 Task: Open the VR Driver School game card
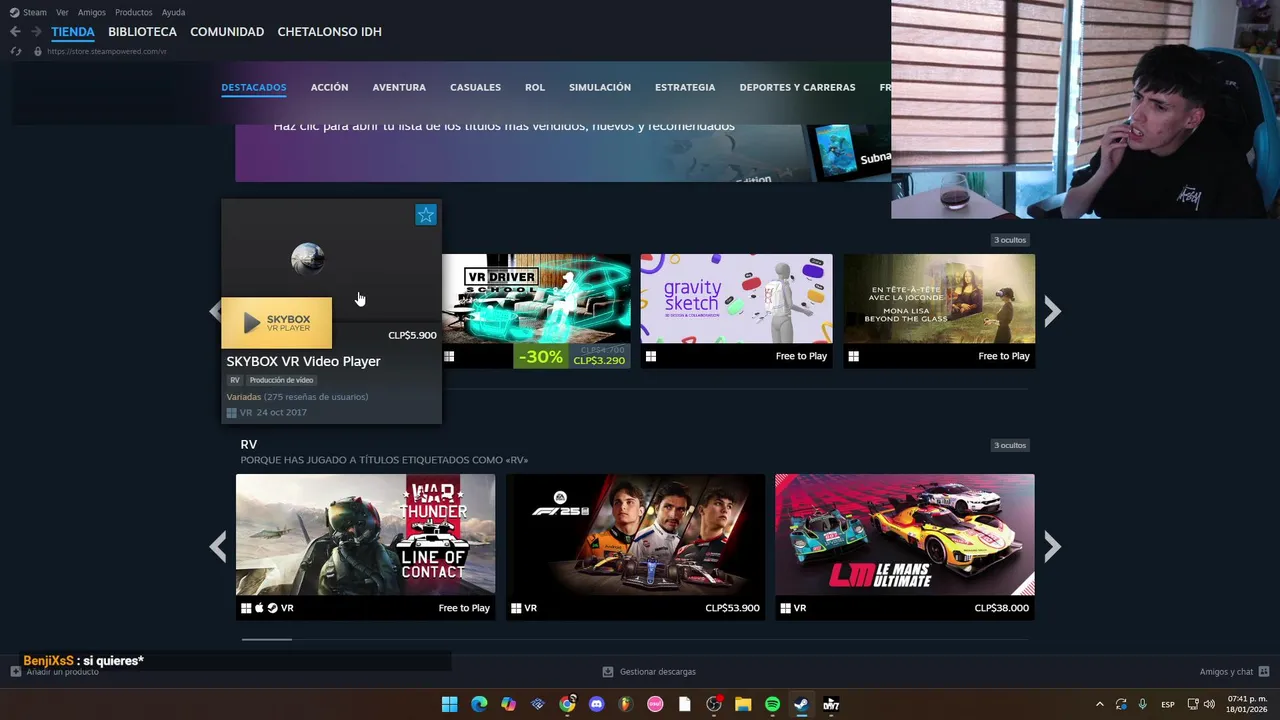(536, 311)
